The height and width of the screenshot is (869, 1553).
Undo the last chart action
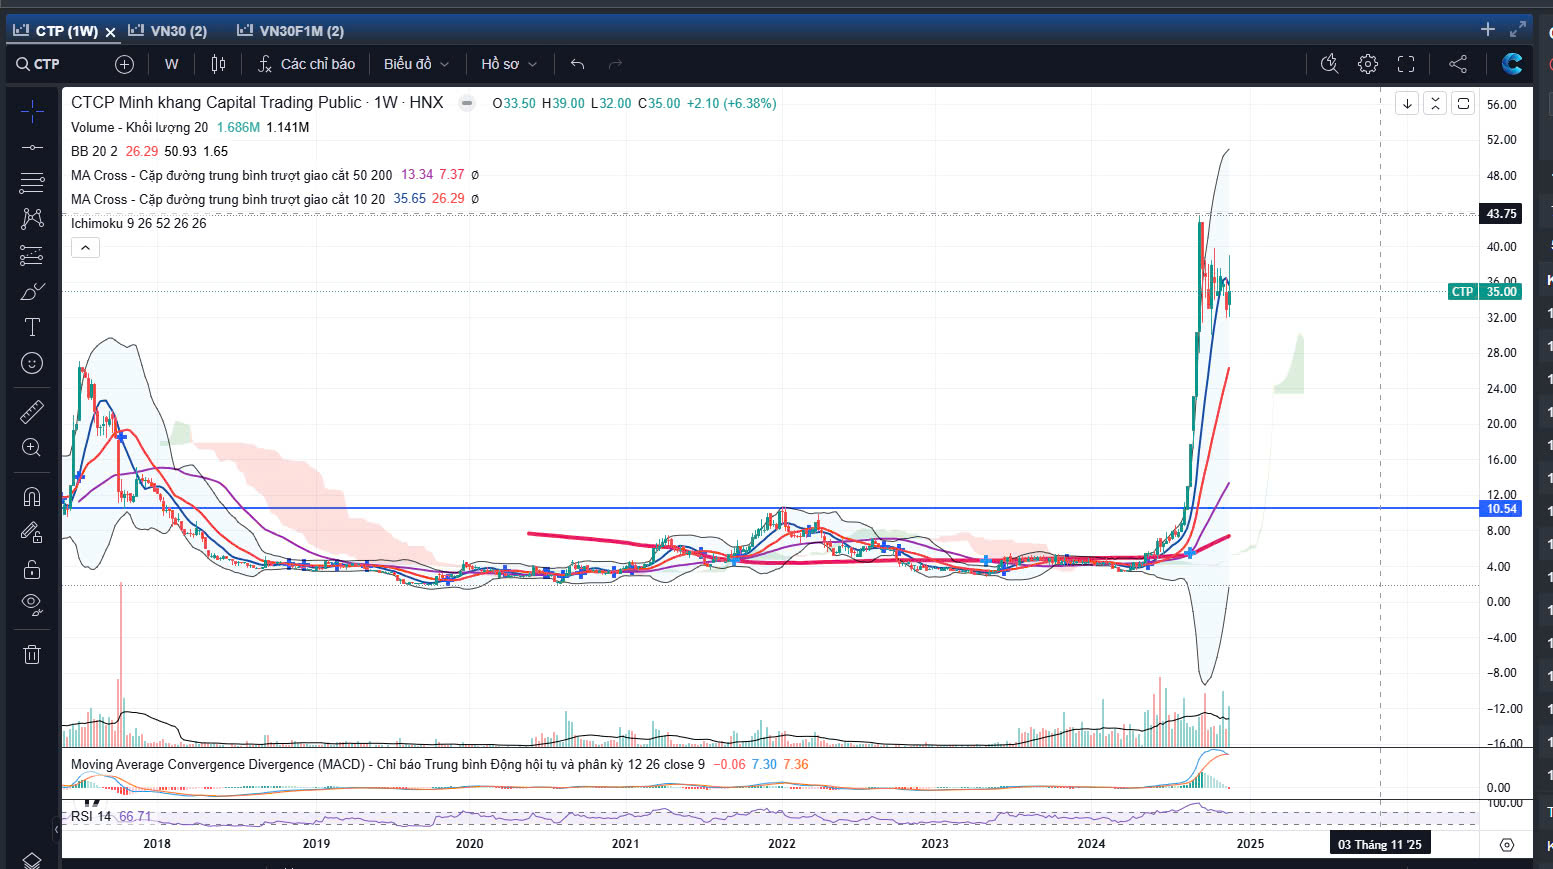click(x=577, y=64)
